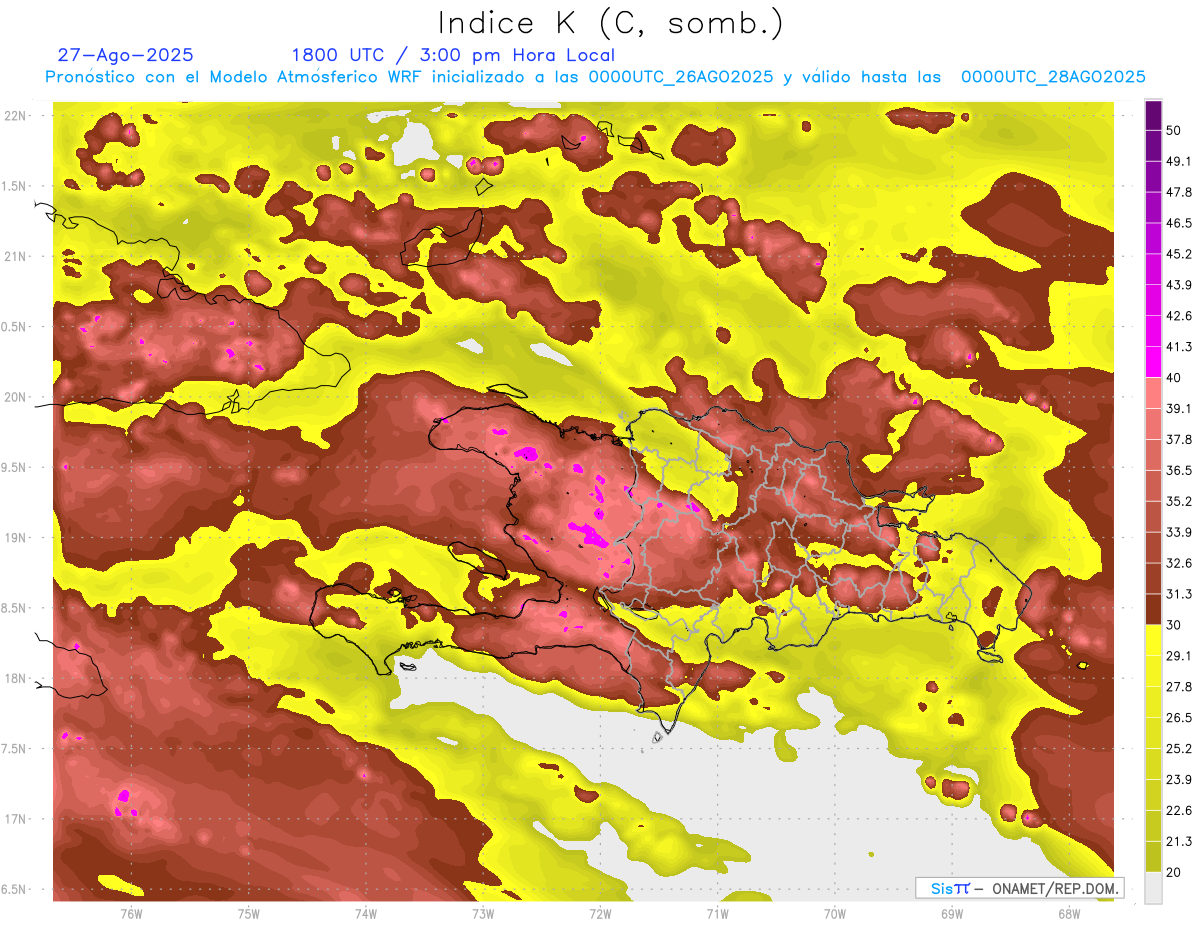
Task: Click the date label '27-Ago-2025'
Action: (x=125, y=55)
